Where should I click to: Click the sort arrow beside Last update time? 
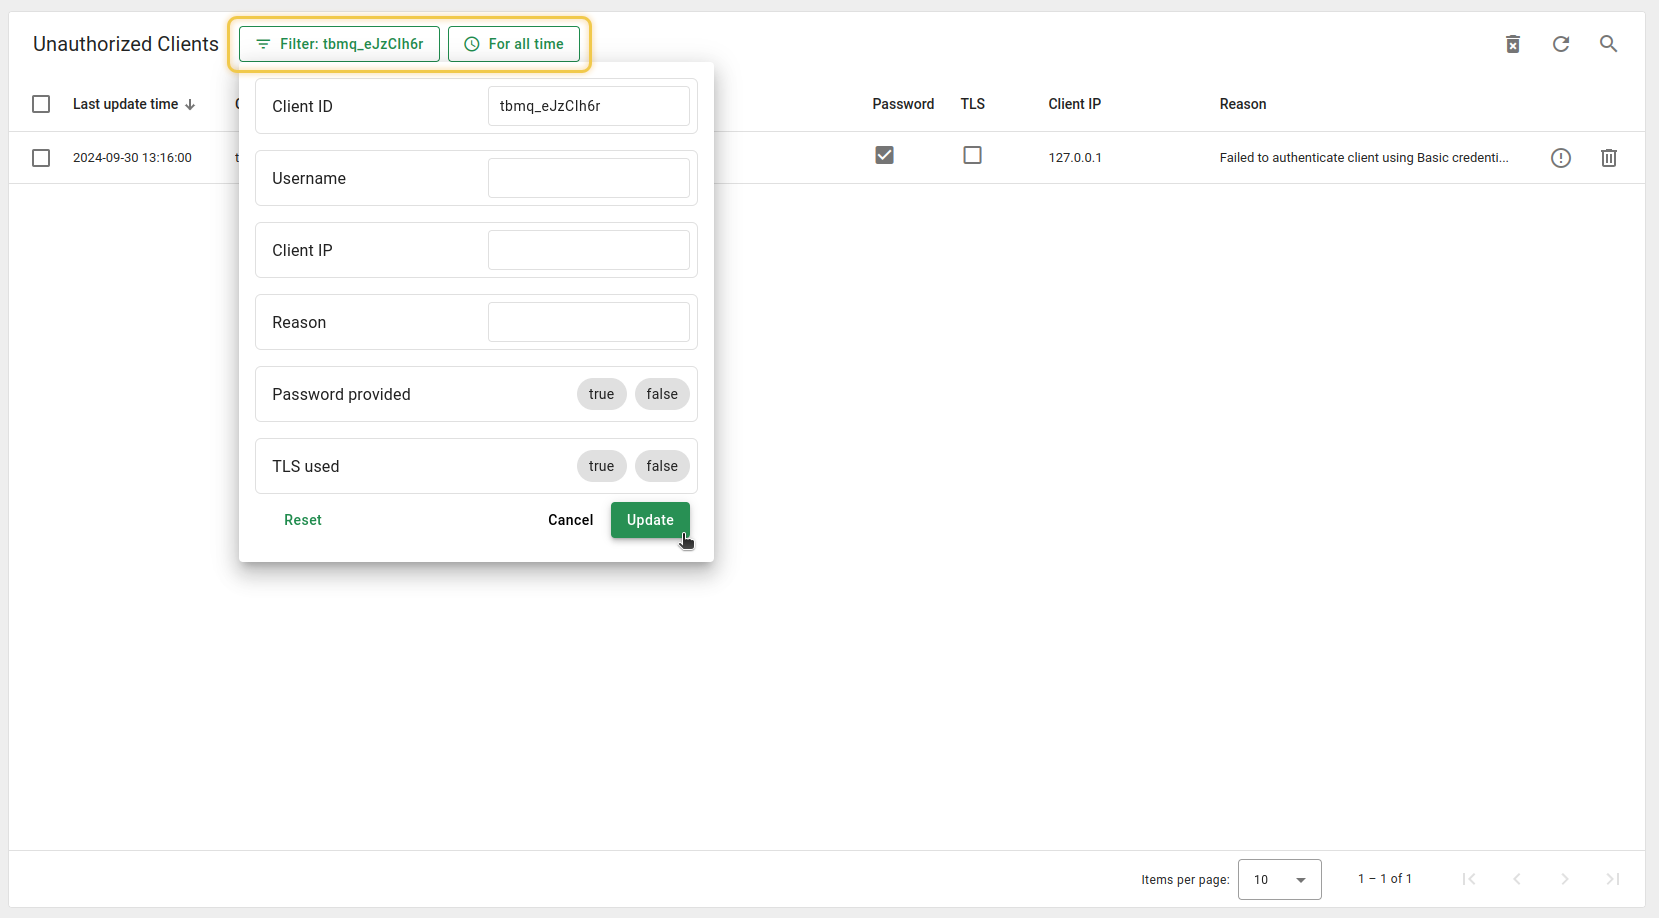point(190,105)
